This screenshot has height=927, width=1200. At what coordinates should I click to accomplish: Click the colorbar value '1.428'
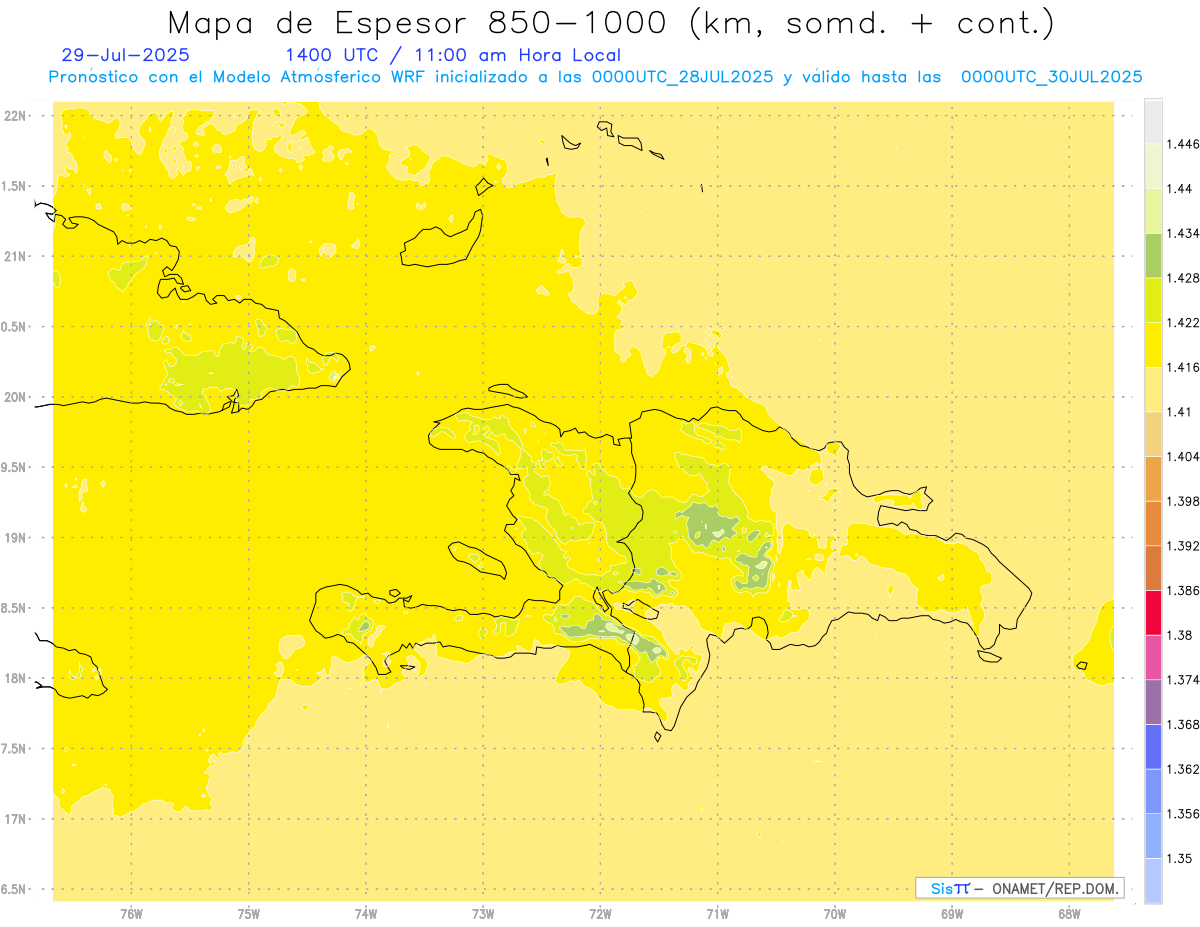click(x=1183, y=278)
